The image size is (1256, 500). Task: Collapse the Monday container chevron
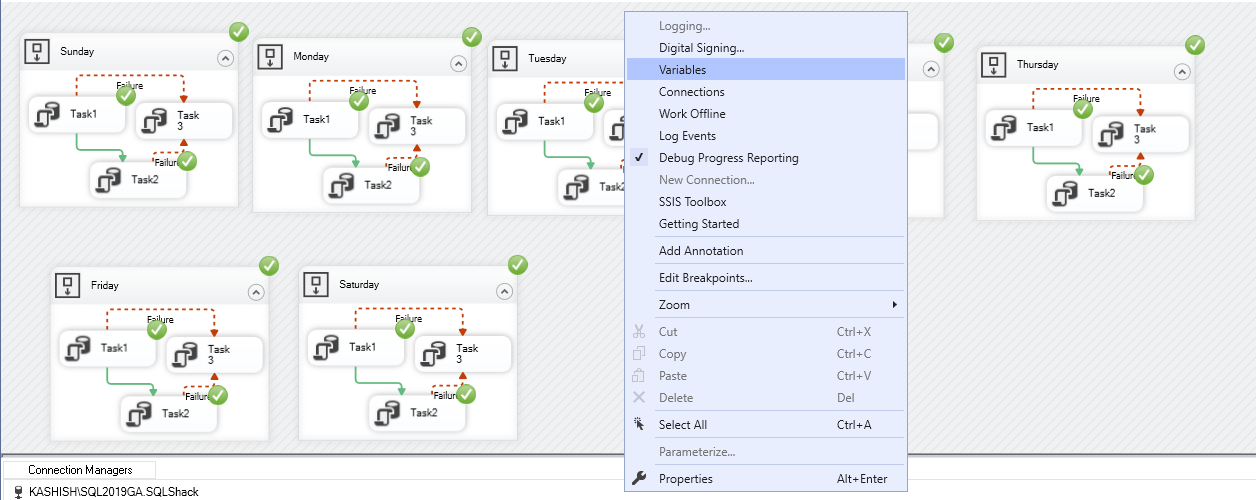tap(458, 64)
